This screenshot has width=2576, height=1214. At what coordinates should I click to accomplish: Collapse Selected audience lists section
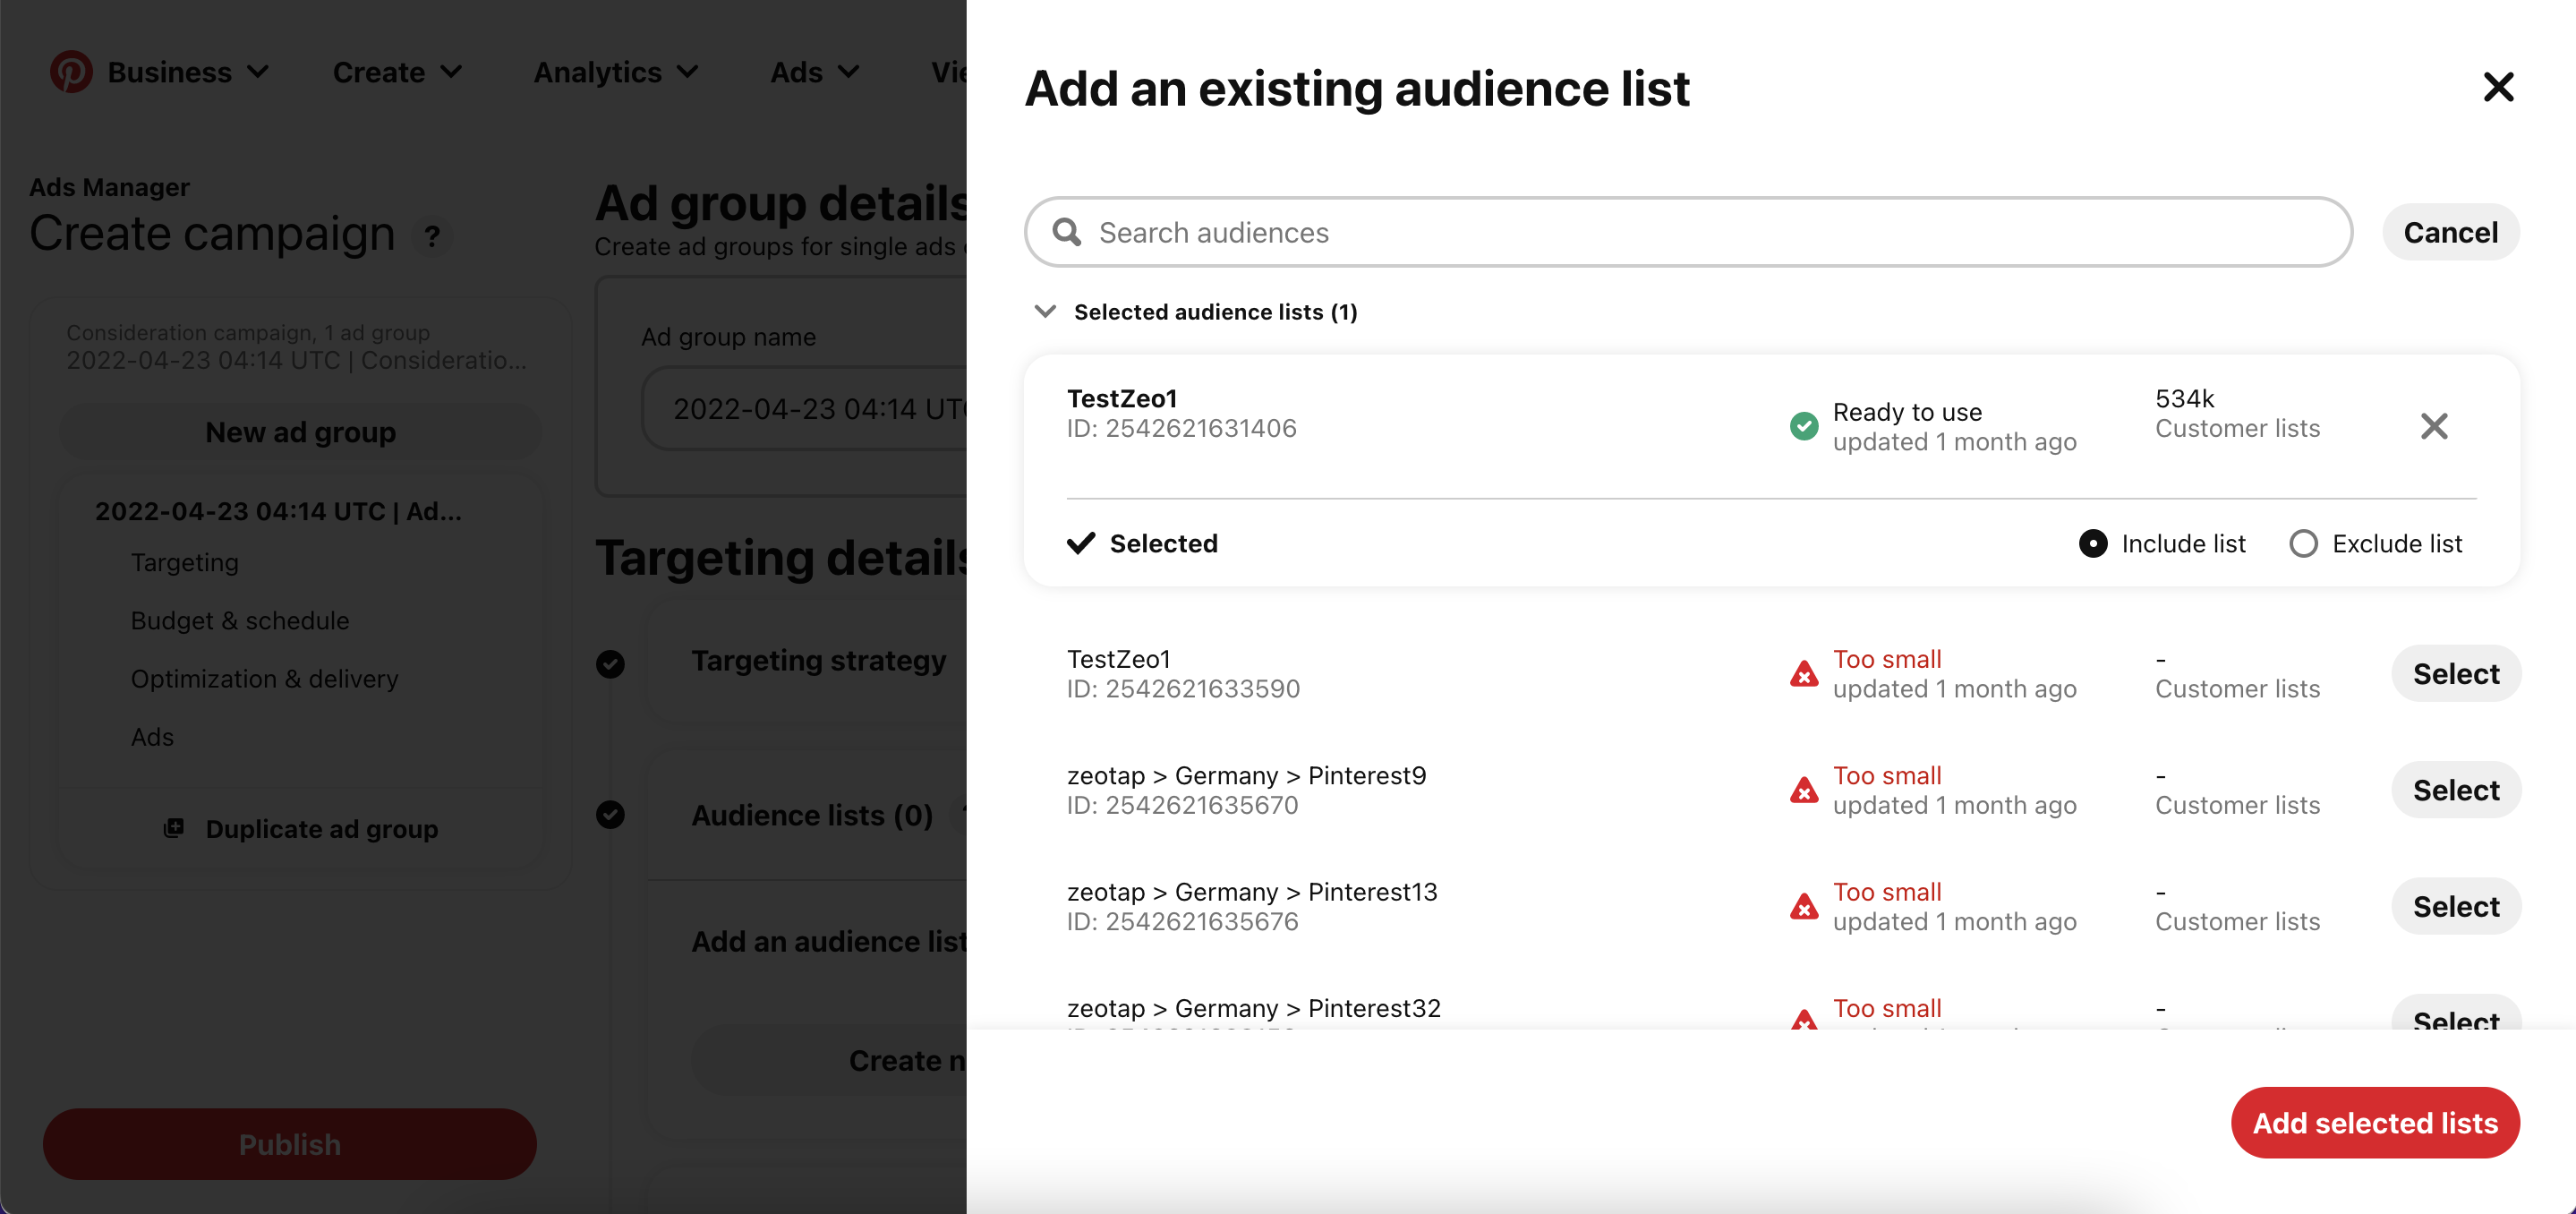[1045, 312]
